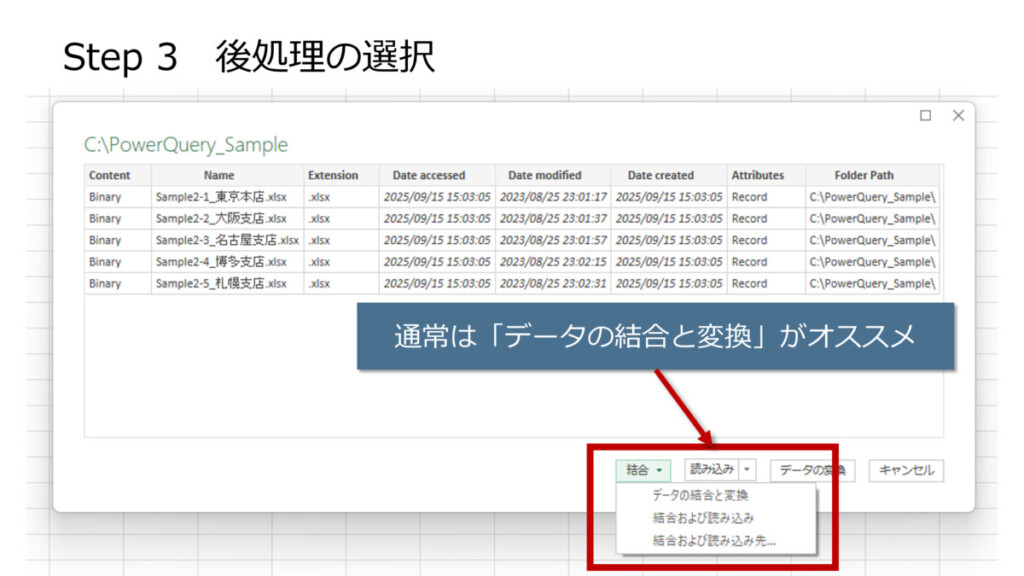Image resolution: width=1024 pixels, height=576 pixels.
Task: Click date modified 2023/08/25 23:01:57
Action: (x=553, y=240)
